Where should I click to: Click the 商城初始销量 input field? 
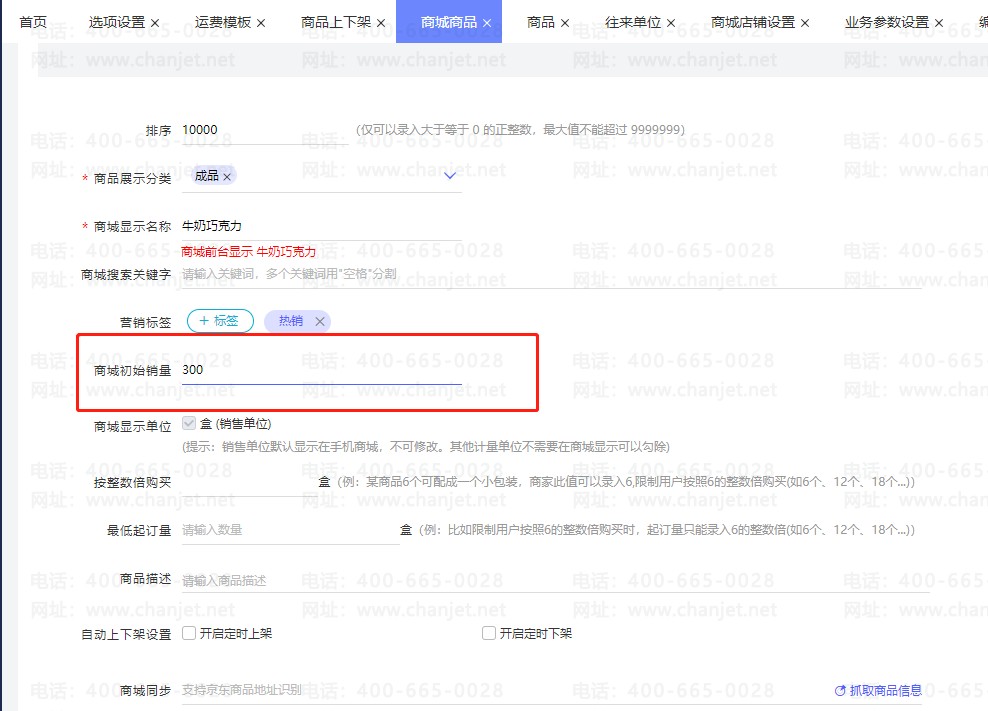tap(320, 370)
